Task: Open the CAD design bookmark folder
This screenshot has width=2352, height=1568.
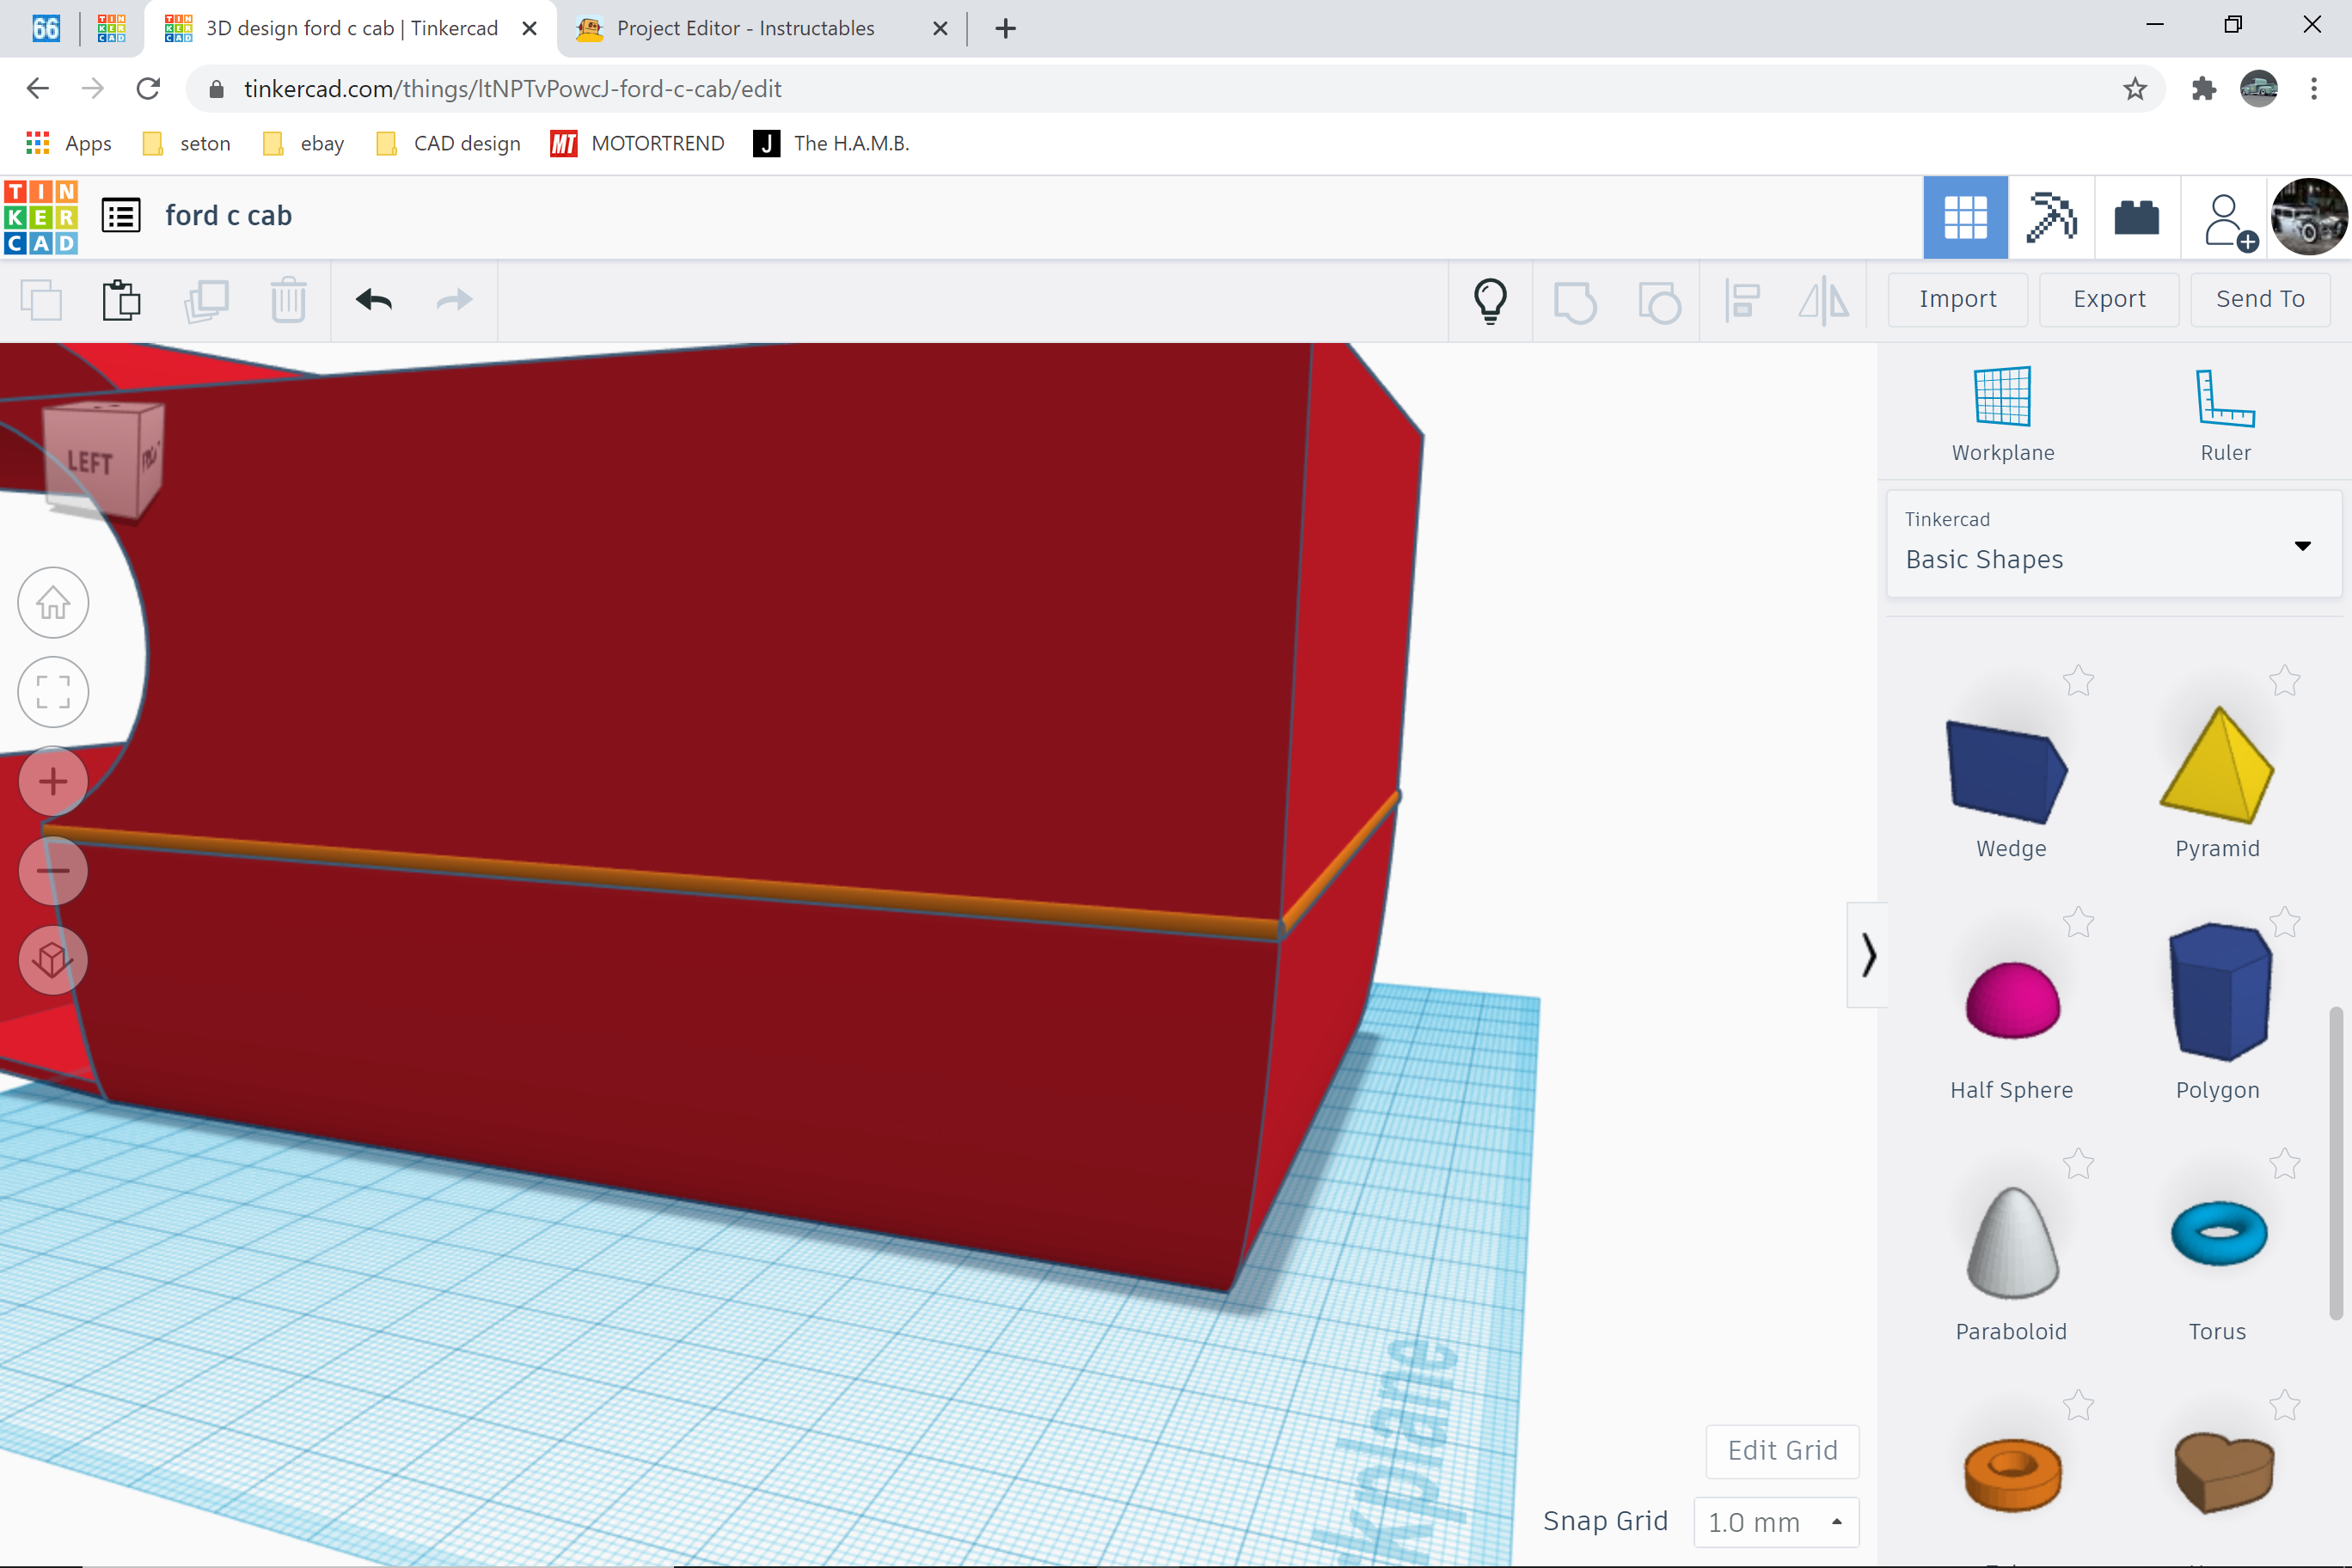Action: click(448, 143)
